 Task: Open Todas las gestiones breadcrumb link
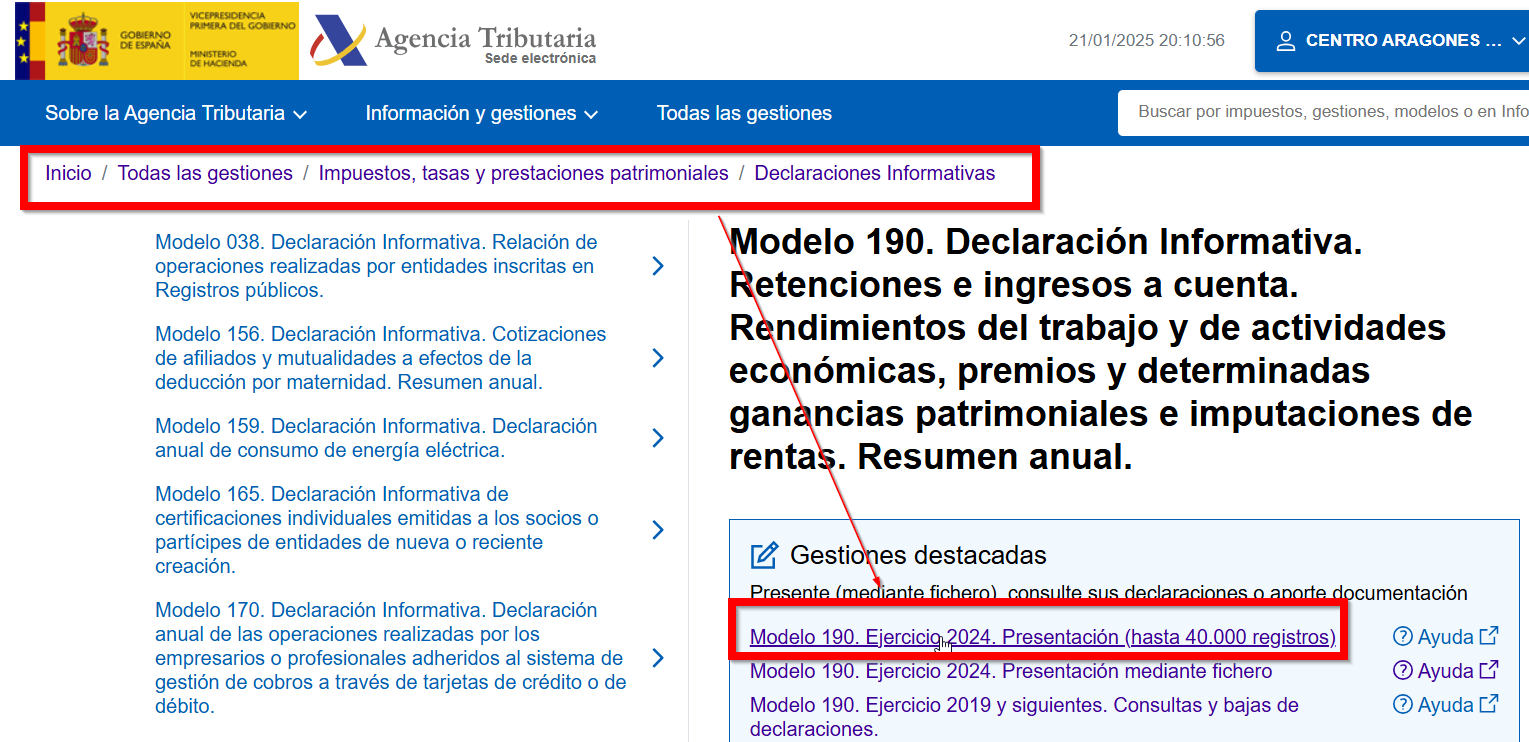[205, 173]
